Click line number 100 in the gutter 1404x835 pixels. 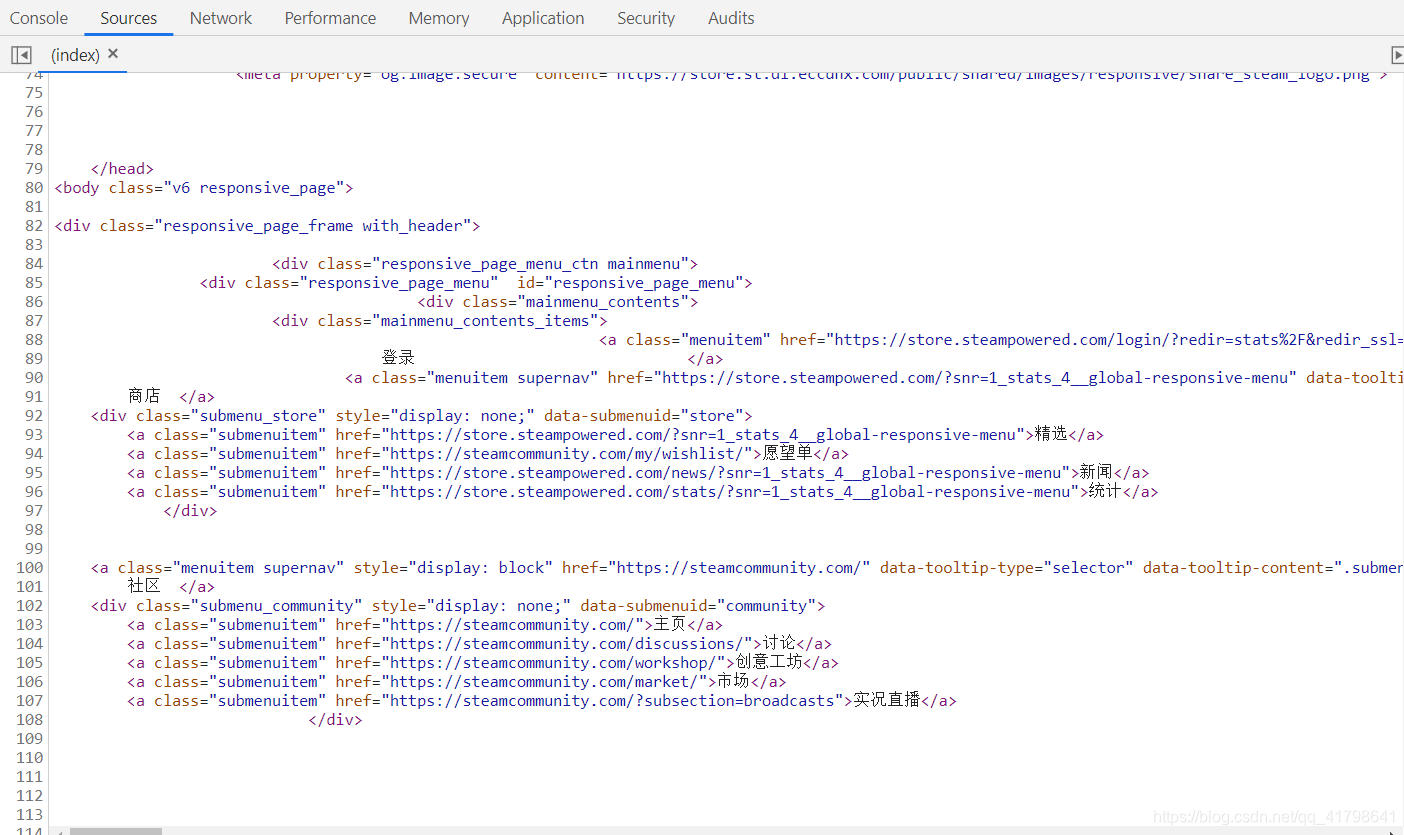(30, 568)
